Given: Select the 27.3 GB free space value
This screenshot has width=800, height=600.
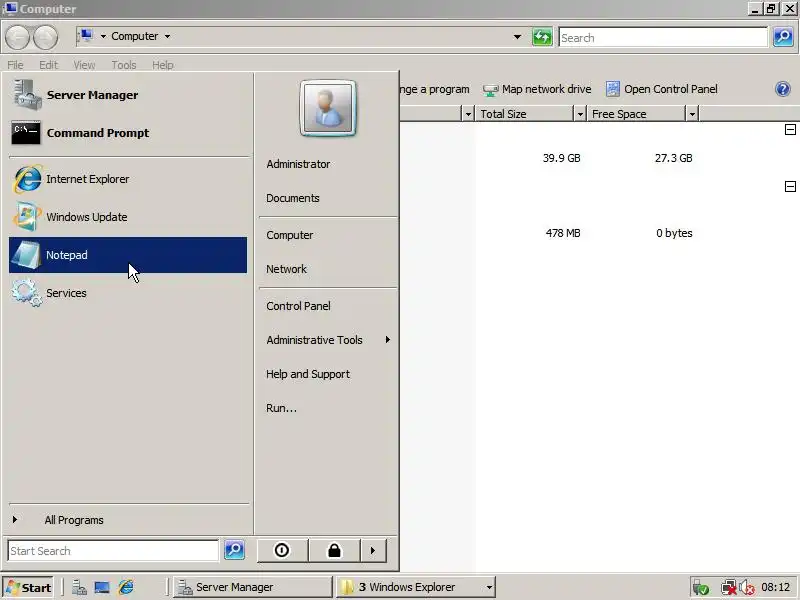Looking at the screenshot, I should pyautogui.click(x=673, y=158).
